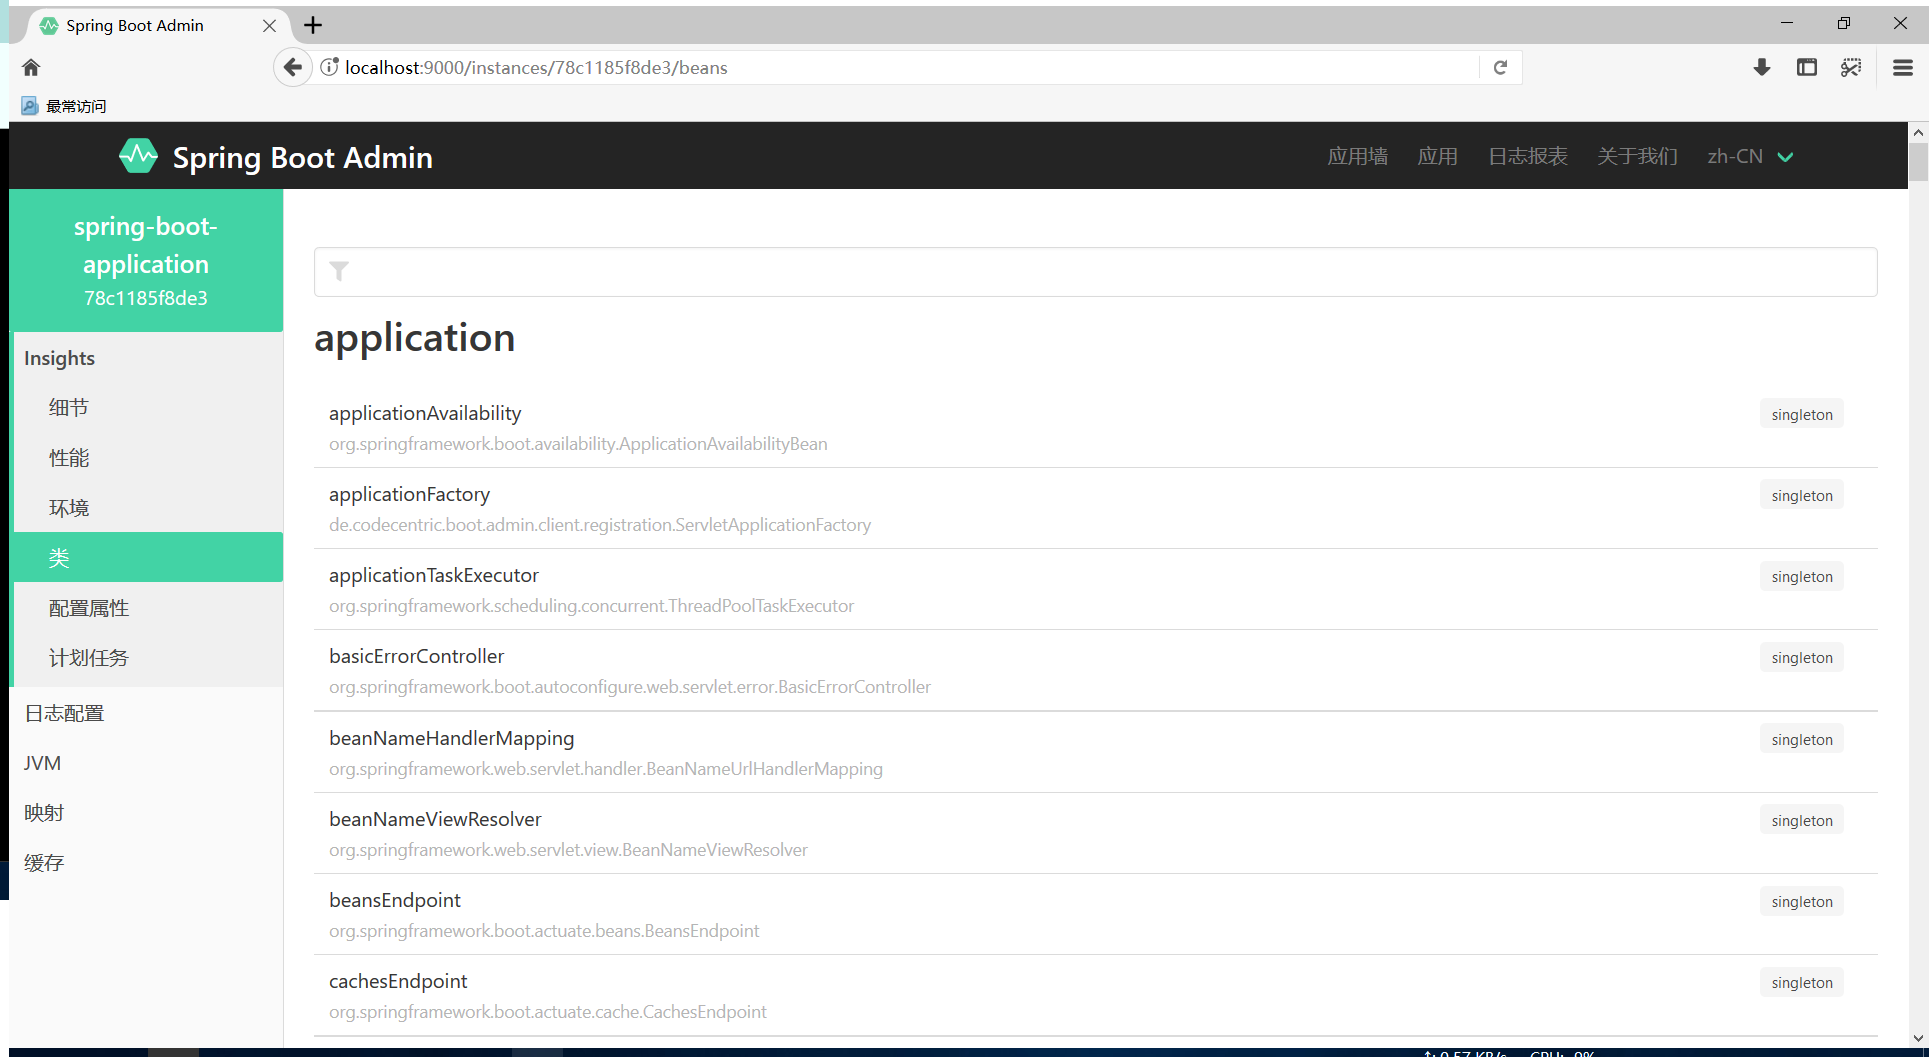The height and width of the screenshot is (1057, 1929).
Task: Open the 日志配置 sidebar section
Action: click(148, 713)
